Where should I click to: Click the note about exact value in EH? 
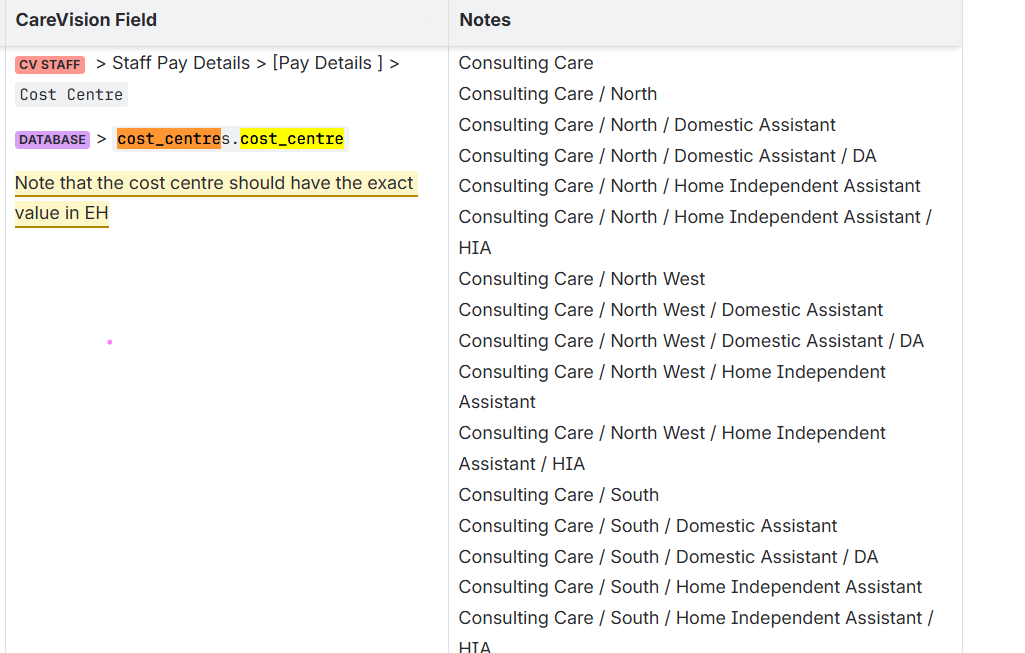click(216, 198)
